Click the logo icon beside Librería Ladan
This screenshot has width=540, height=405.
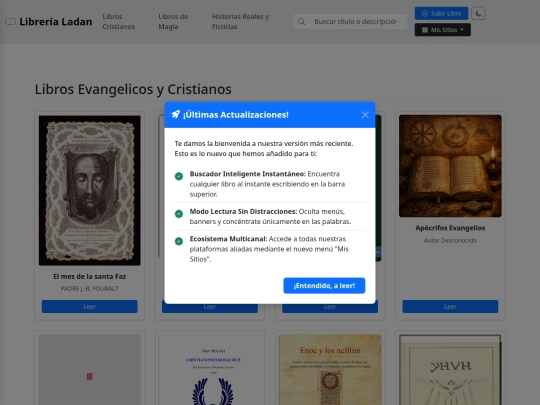click(x=10, y=22)
